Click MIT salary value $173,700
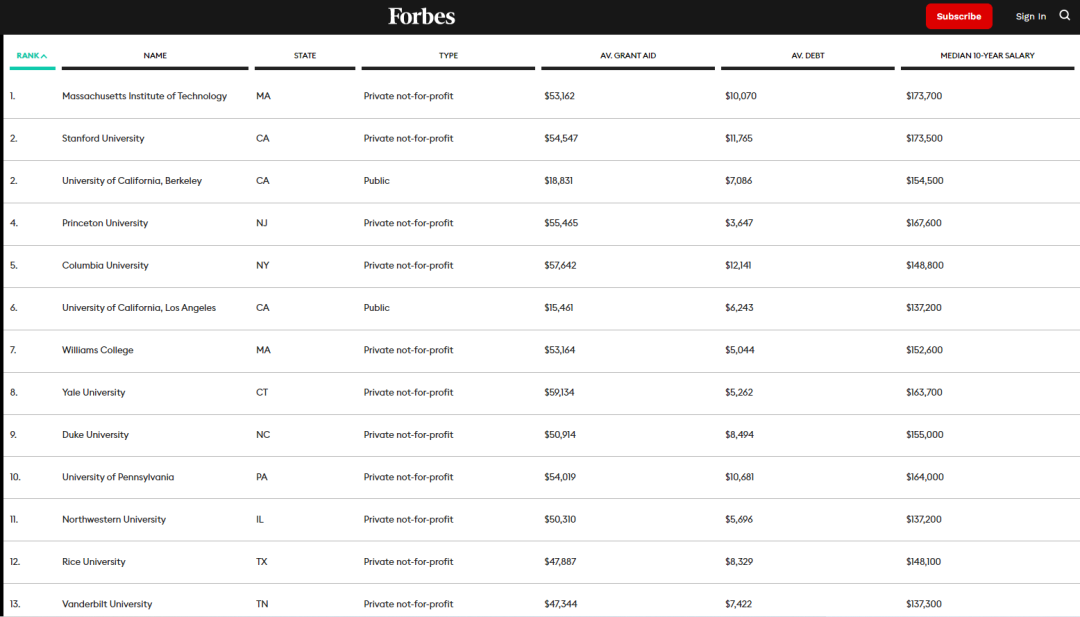The height and width of the screenshot is (617, 1080). click(x=924, y=96)
